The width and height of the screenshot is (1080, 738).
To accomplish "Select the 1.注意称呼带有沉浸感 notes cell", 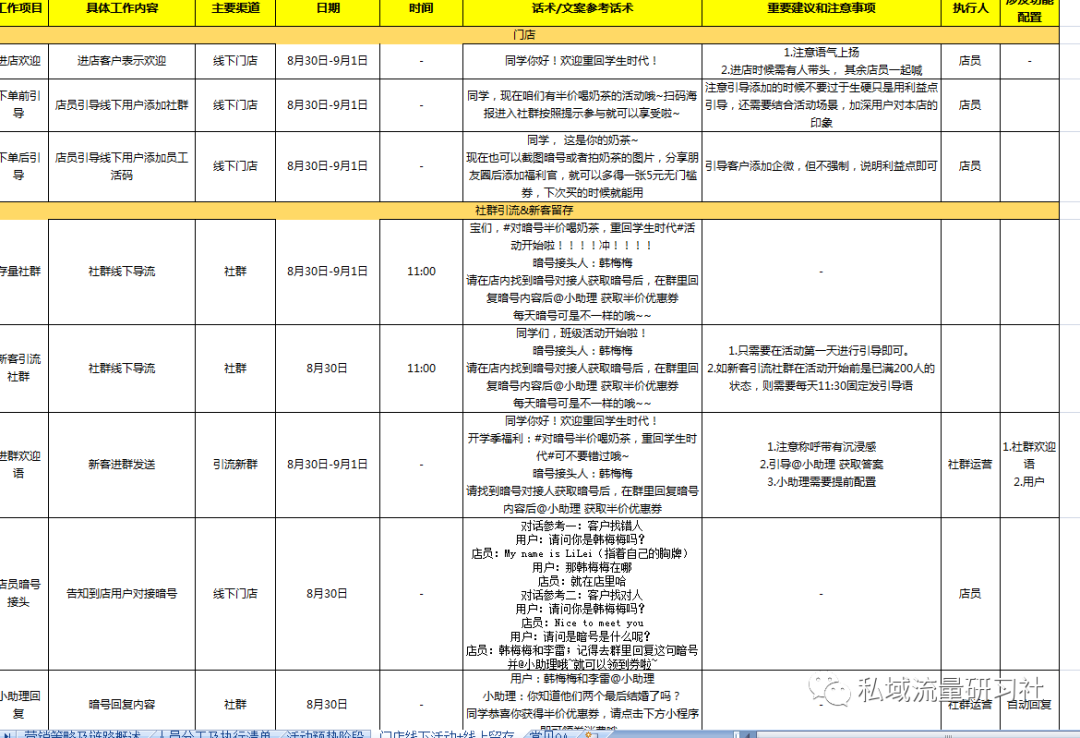I will point(822,465).
